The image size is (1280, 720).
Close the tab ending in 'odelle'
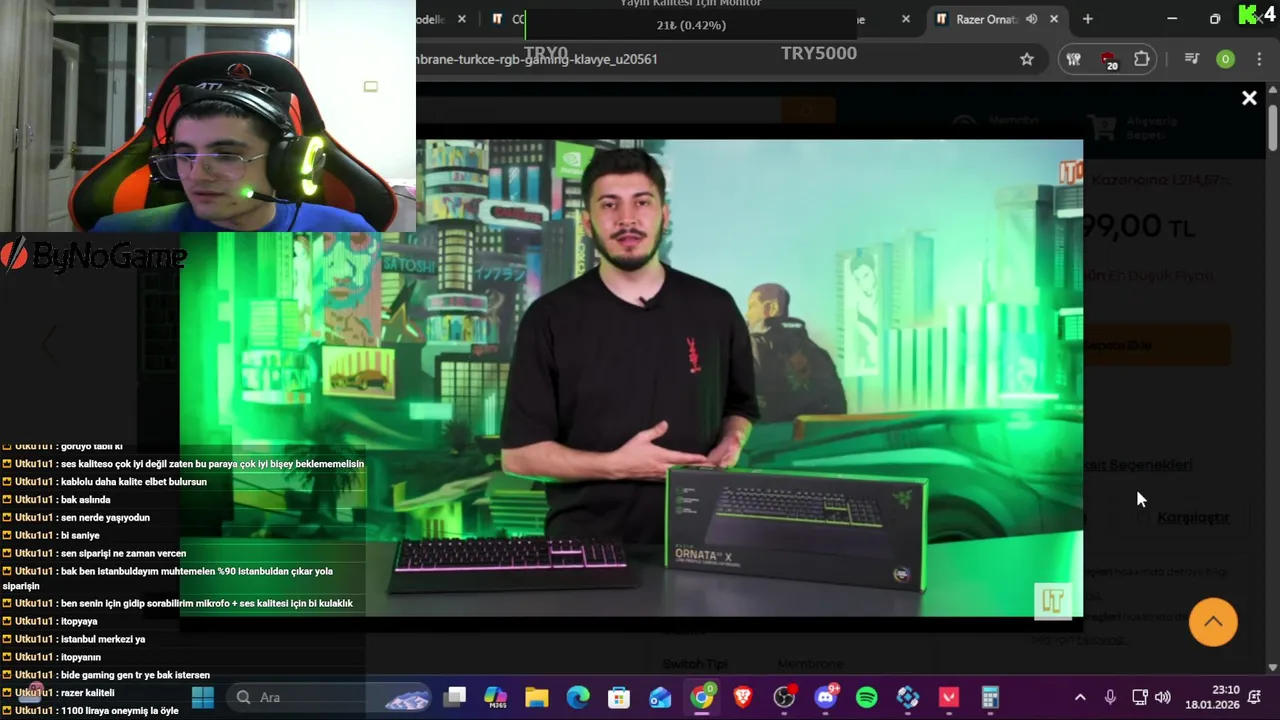tap(462, 19)
